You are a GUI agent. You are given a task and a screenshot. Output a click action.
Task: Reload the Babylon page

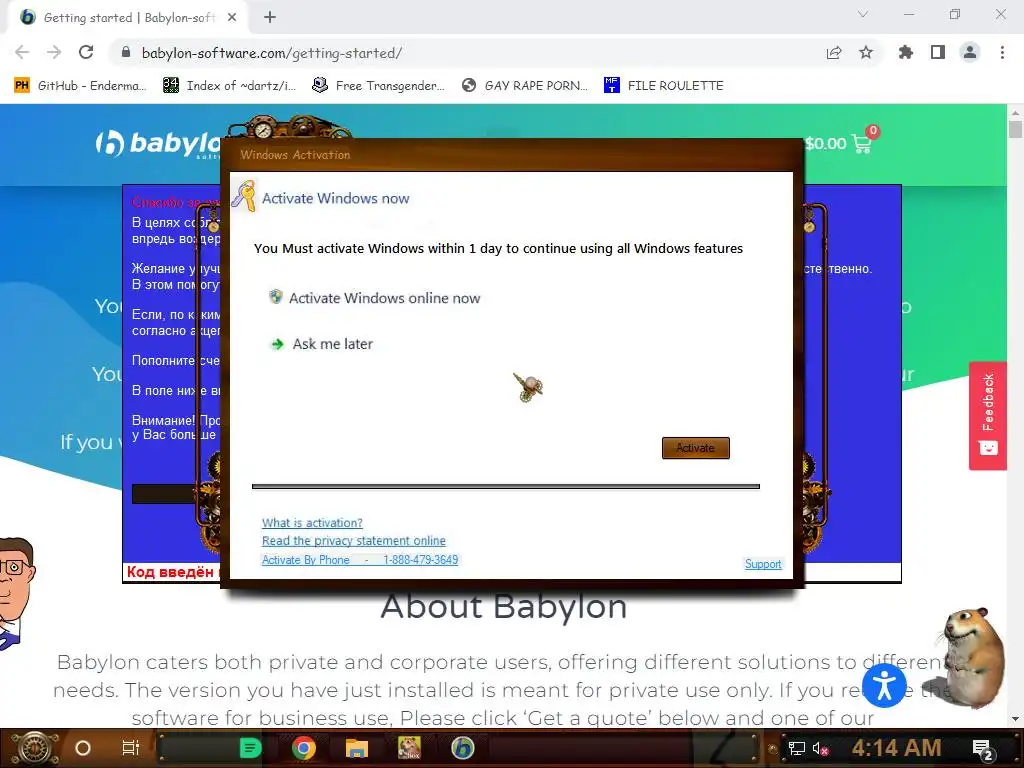pyautogui.click(x=86, y=52)
